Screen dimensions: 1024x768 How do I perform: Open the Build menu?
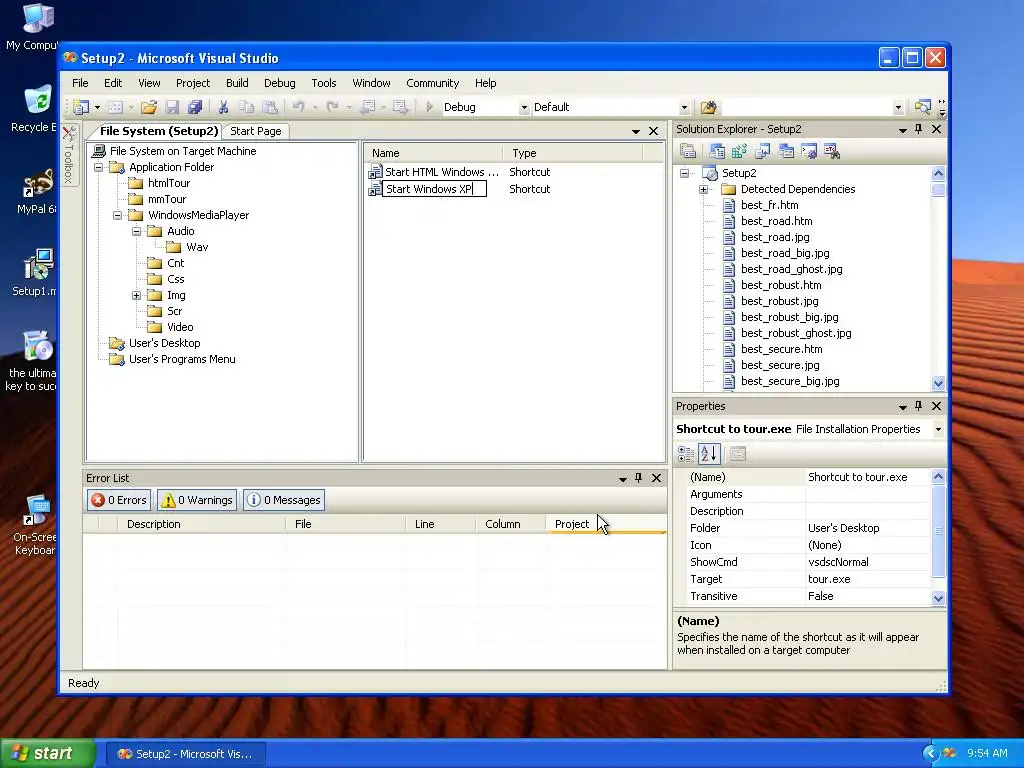point(237,83)
